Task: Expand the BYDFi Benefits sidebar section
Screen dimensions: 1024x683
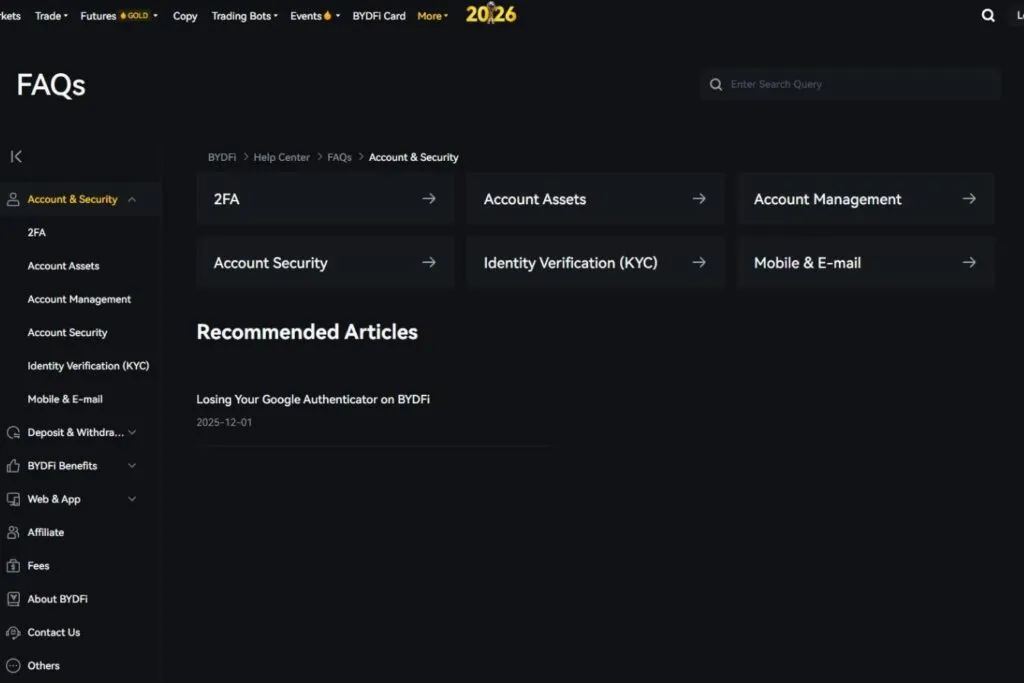Action: click(x=132, y=466)
